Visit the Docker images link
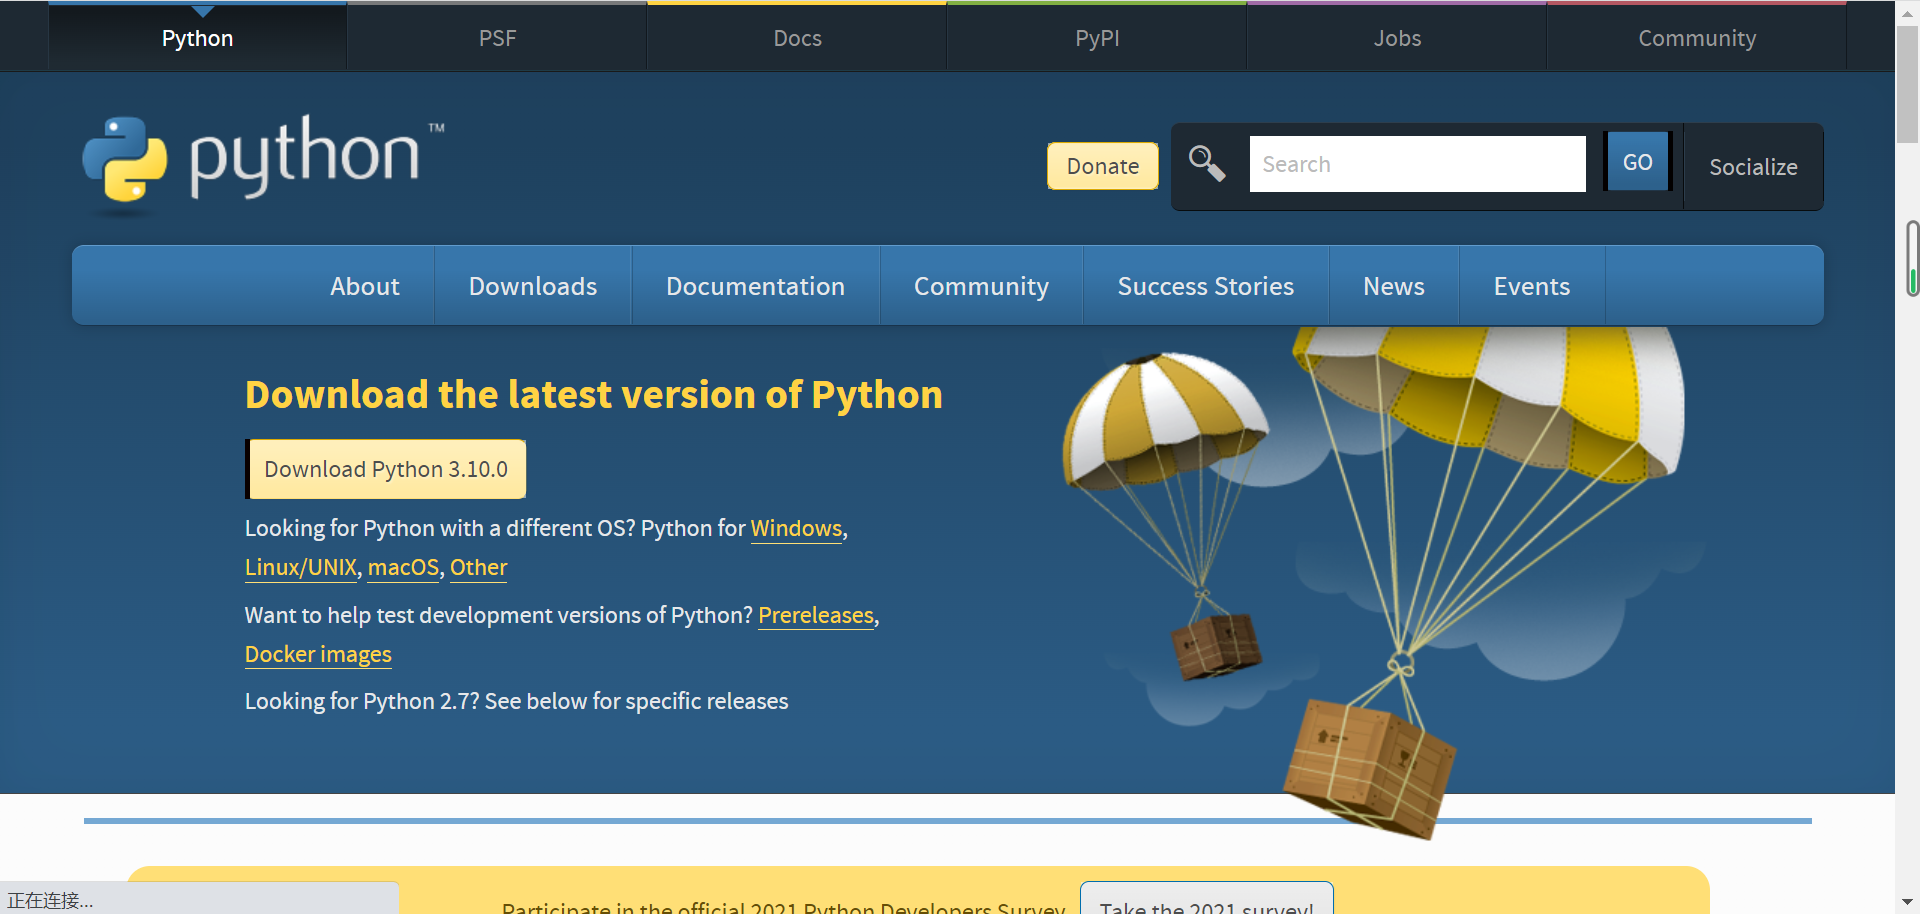The image size is (1920, 914). (x=318, y=654)
